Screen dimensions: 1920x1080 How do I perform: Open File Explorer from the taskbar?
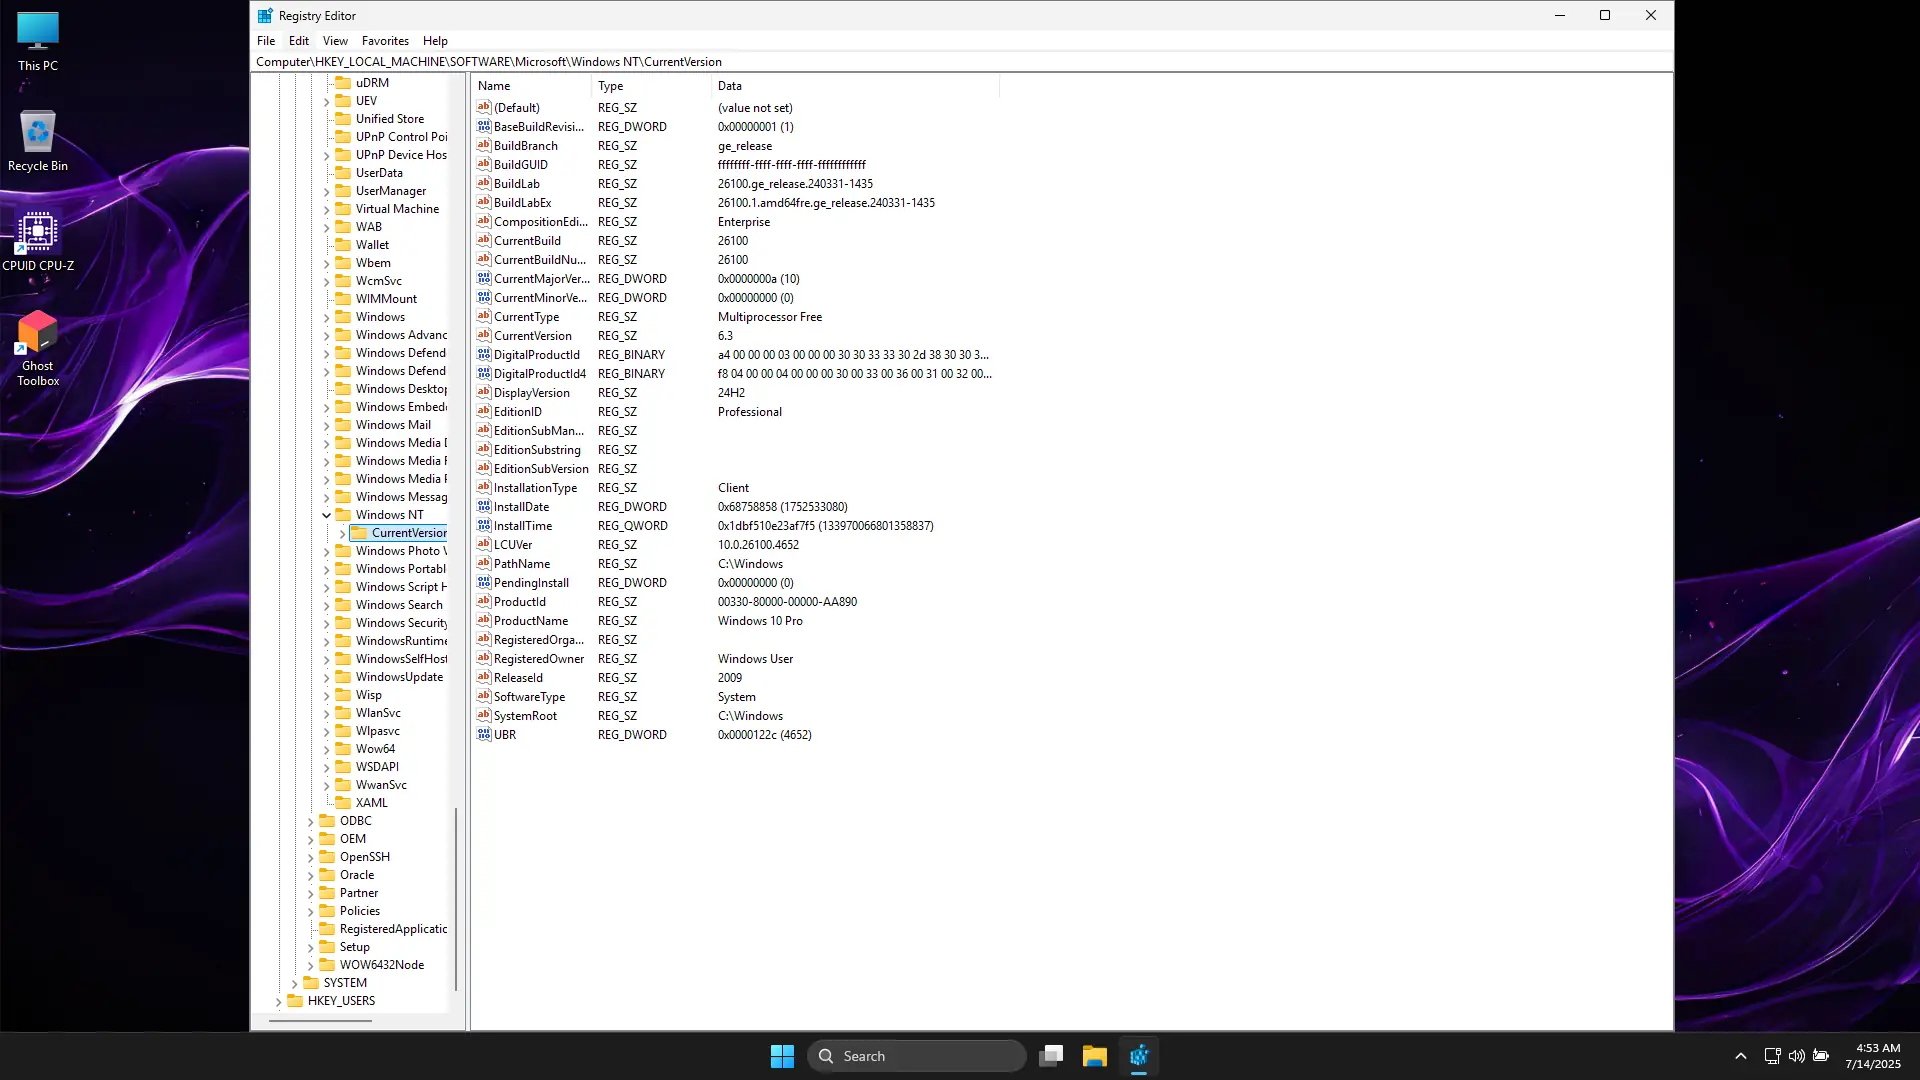tap(1094, 1056)
